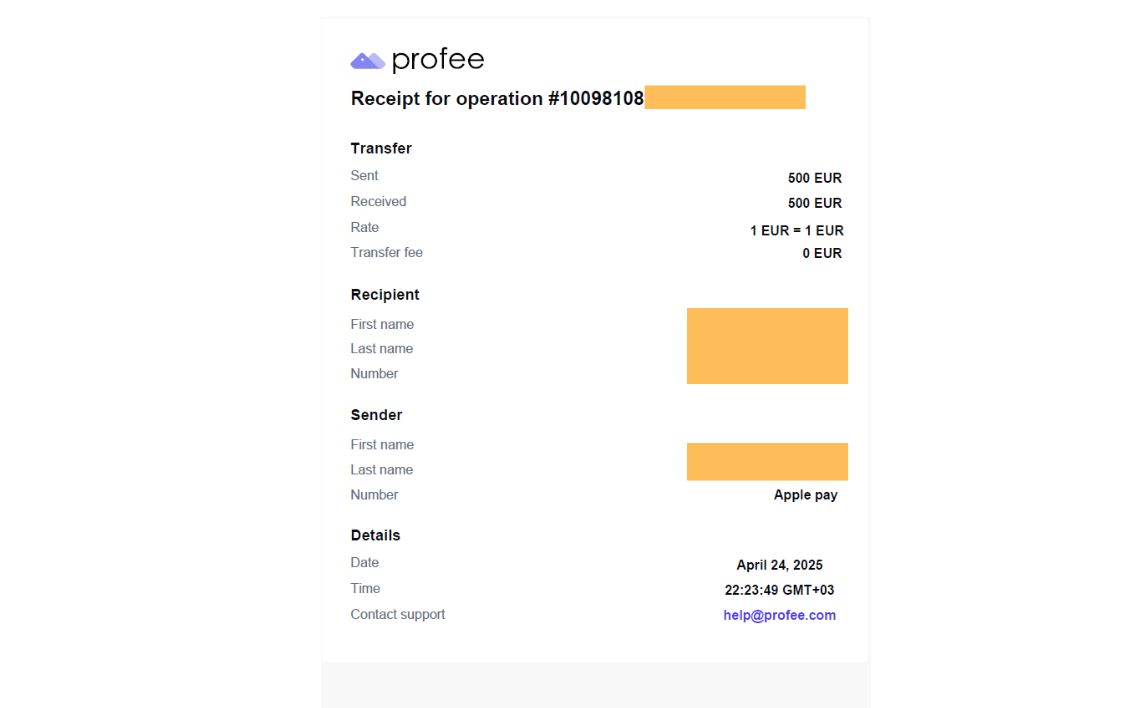Select the Received amount 500 EUR

(x=814, y=204)
